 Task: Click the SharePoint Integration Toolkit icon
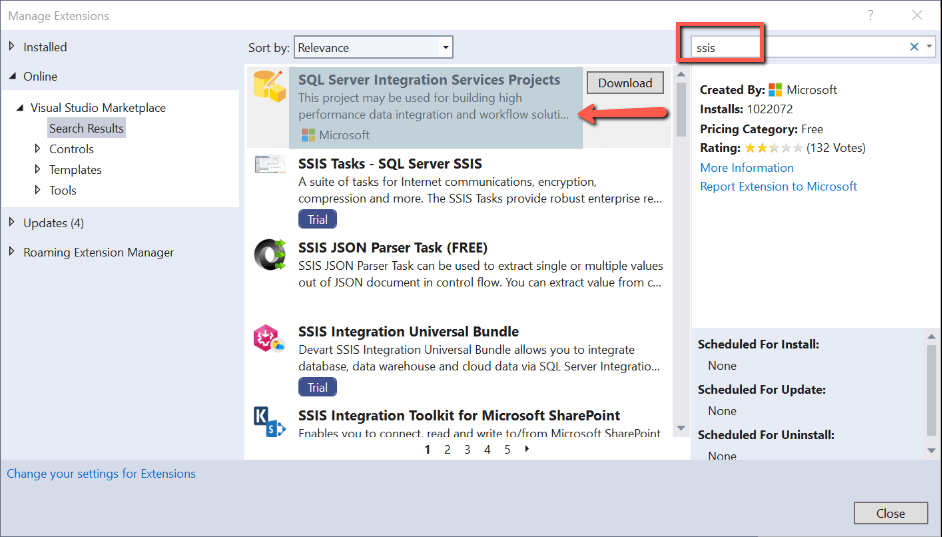pyautogui.click(x=270, y=422)
